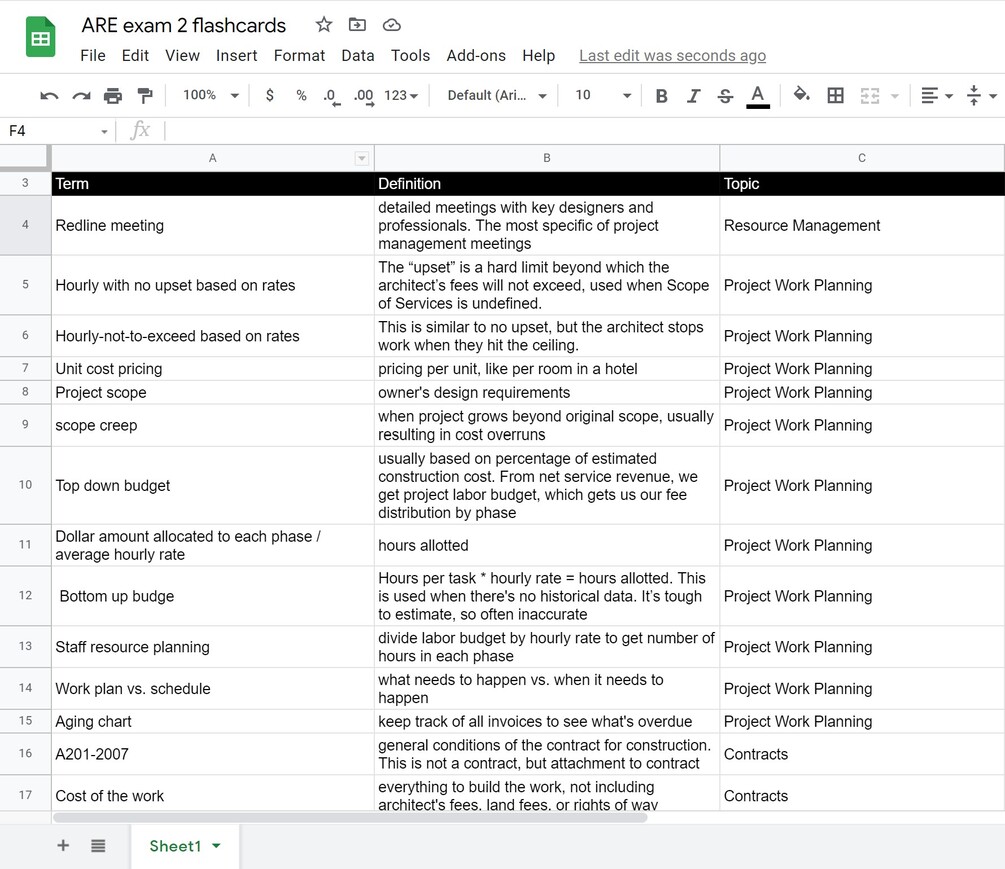Click the move to folder icon

[357, 25]
